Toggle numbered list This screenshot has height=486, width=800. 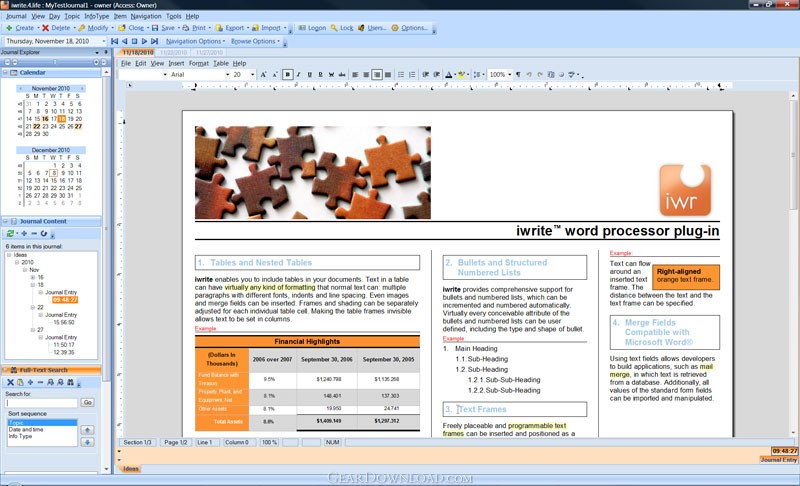[412, 75]
